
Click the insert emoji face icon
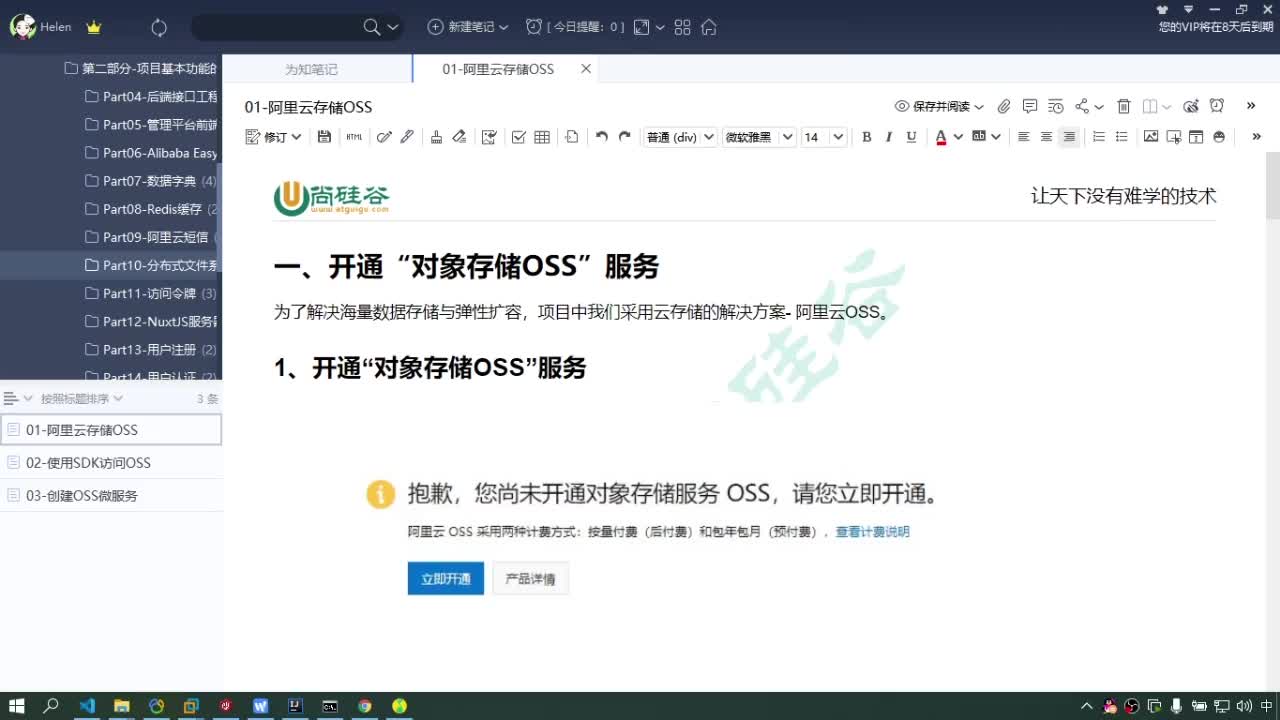click(1219, 137)
